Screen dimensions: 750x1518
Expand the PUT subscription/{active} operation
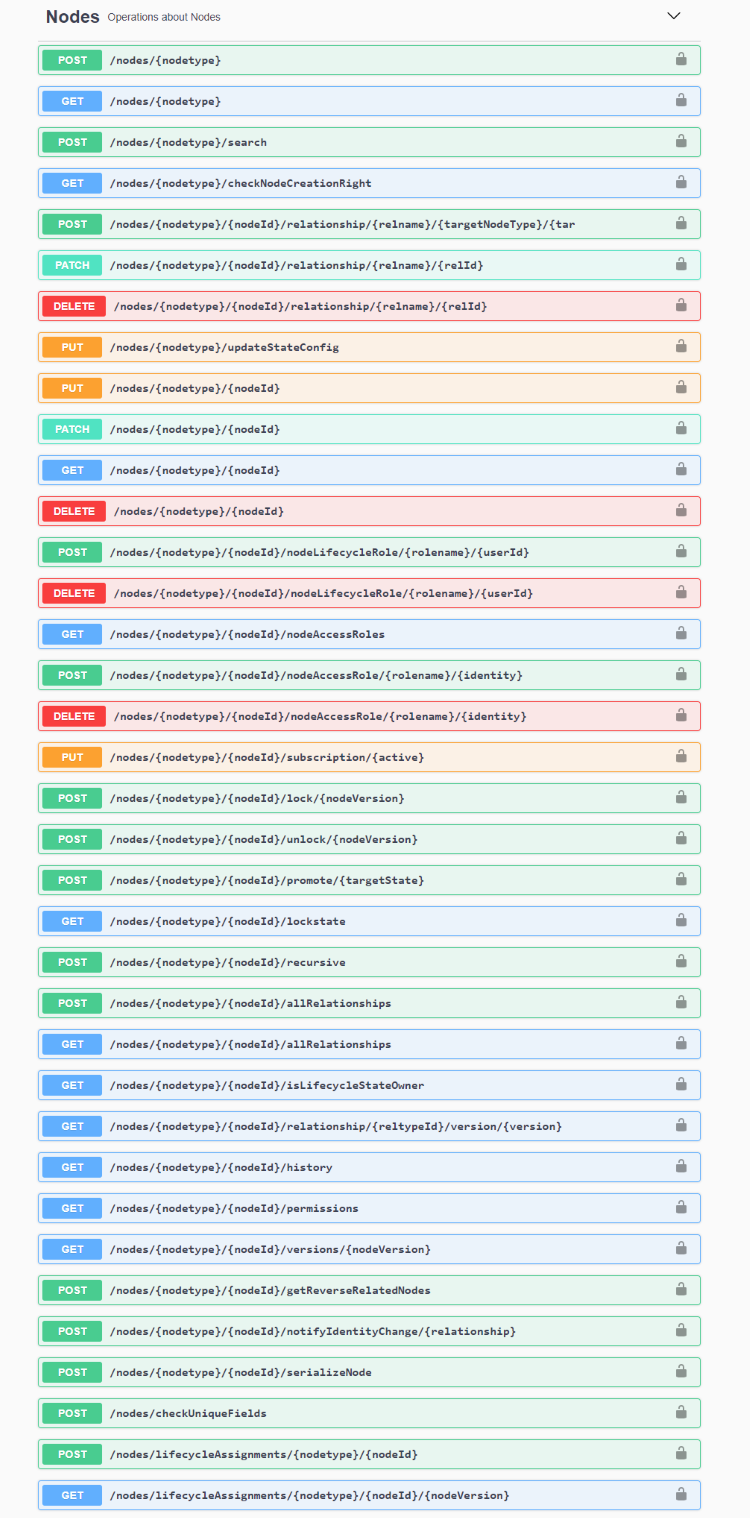coord(369,757)
